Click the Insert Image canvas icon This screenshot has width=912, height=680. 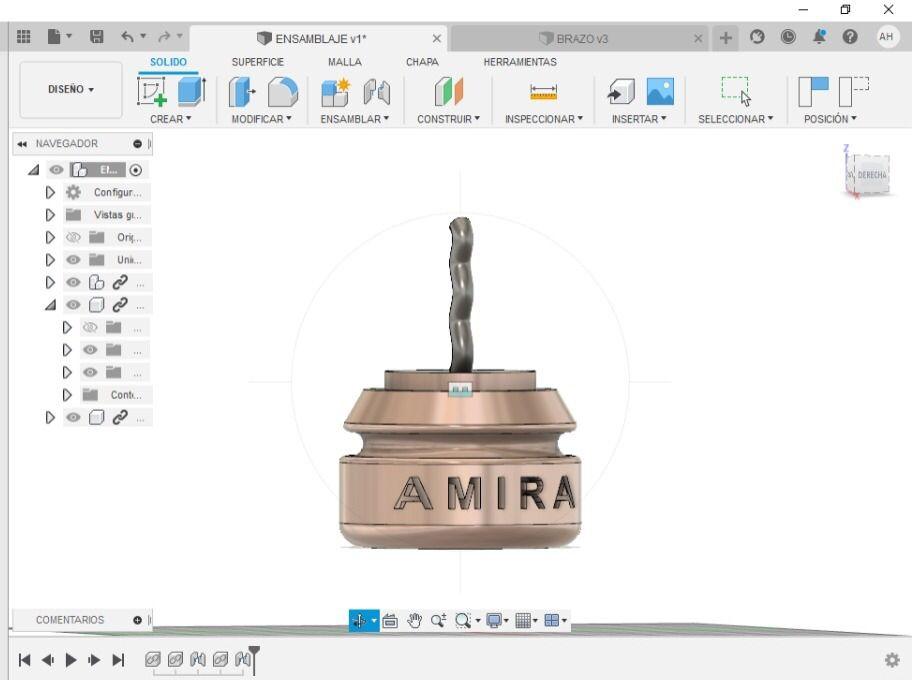tap(660, 92)
